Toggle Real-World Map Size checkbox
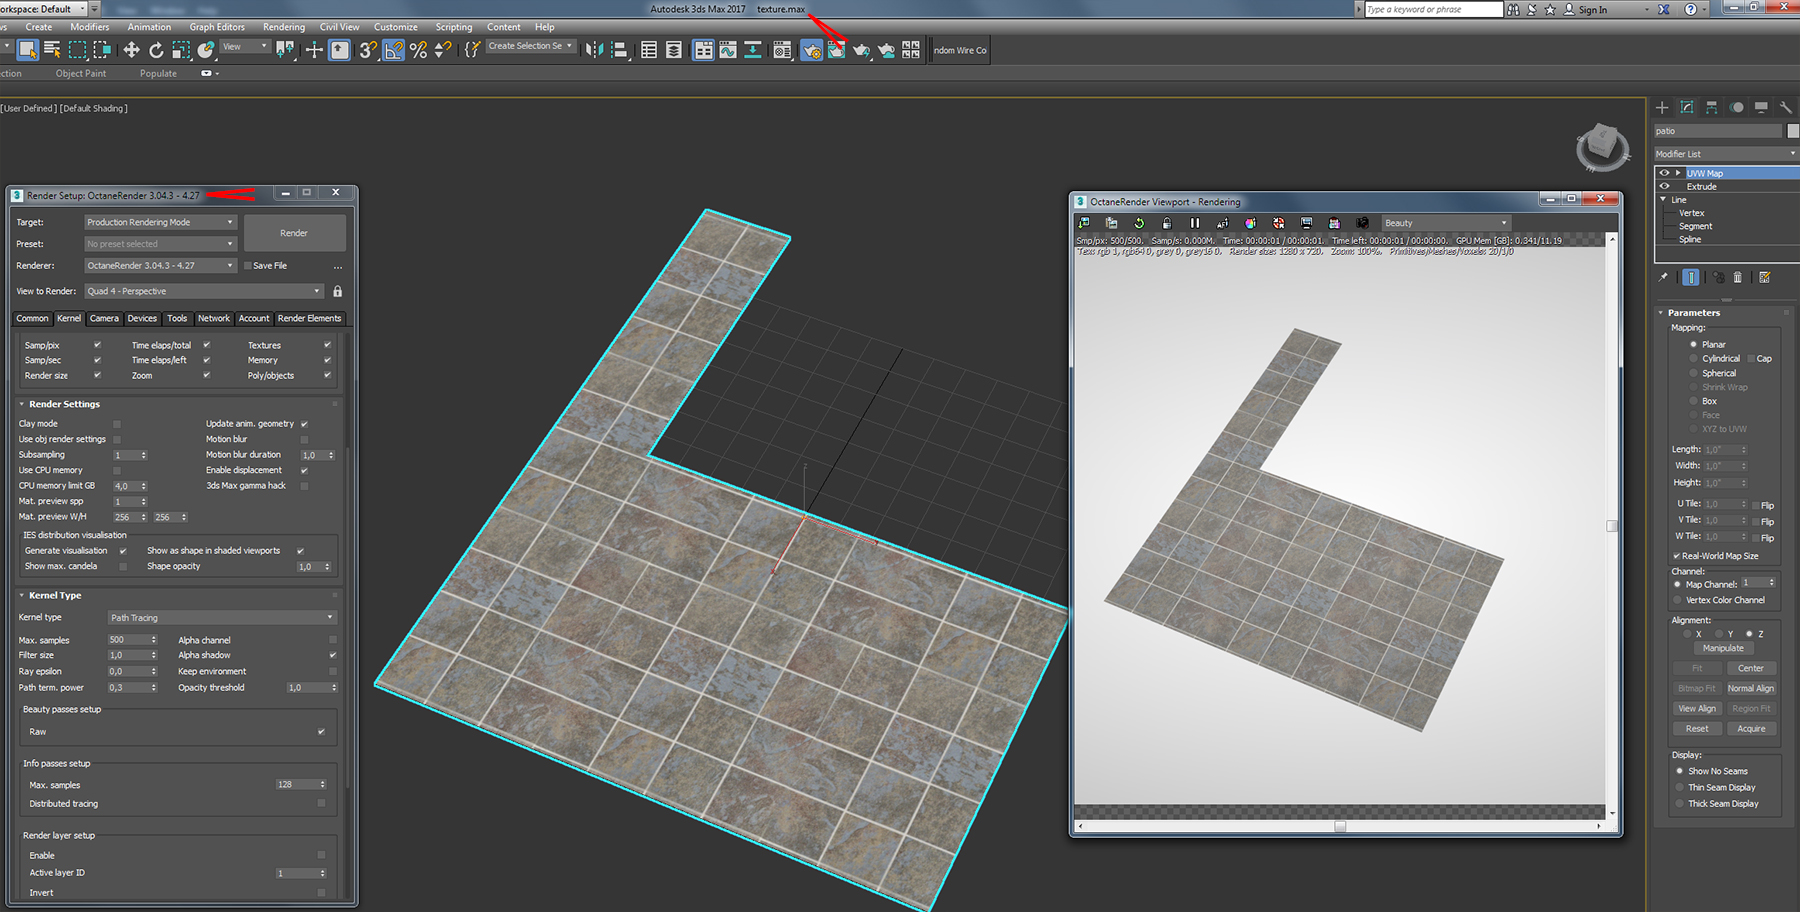 pyautogui.click(x=1677, y=556)
